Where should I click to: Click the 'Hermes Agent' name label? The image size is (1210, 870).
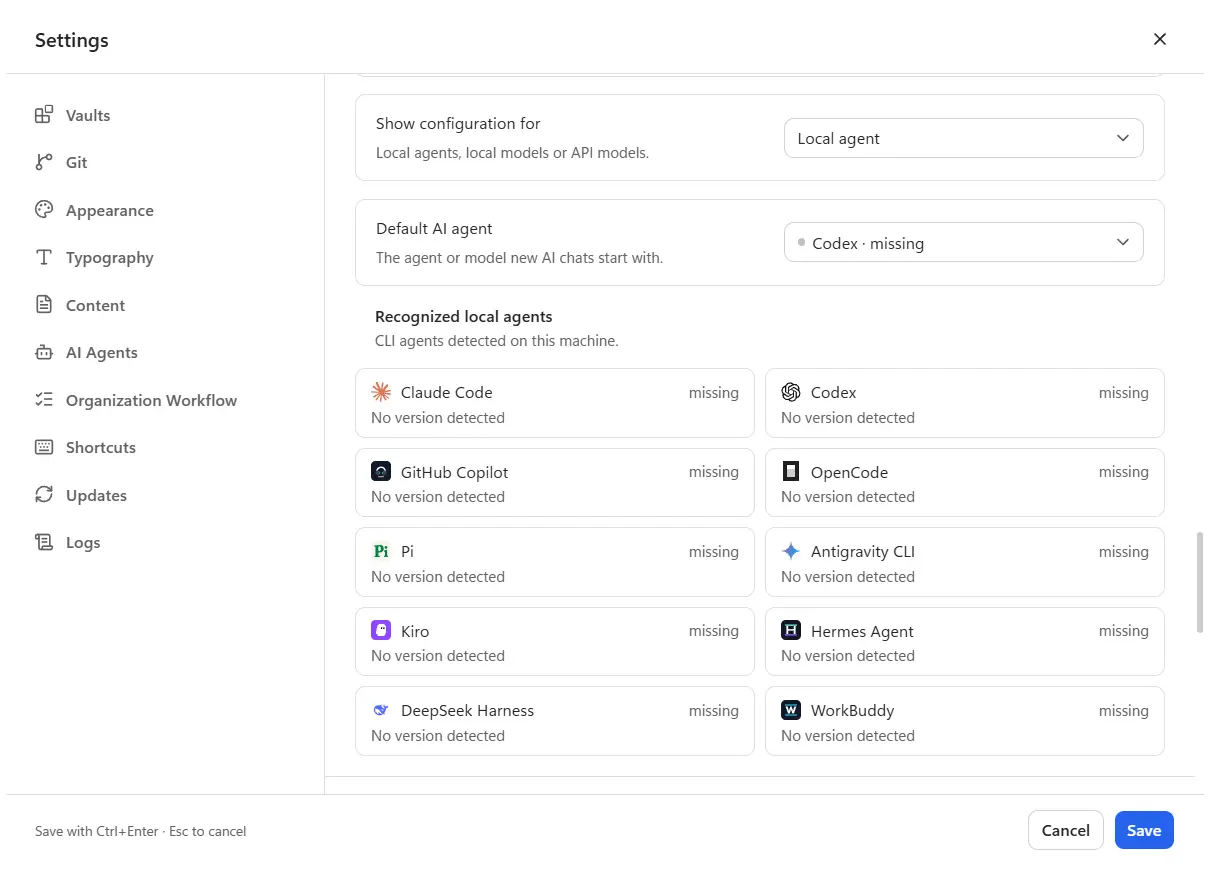[862, 631]
